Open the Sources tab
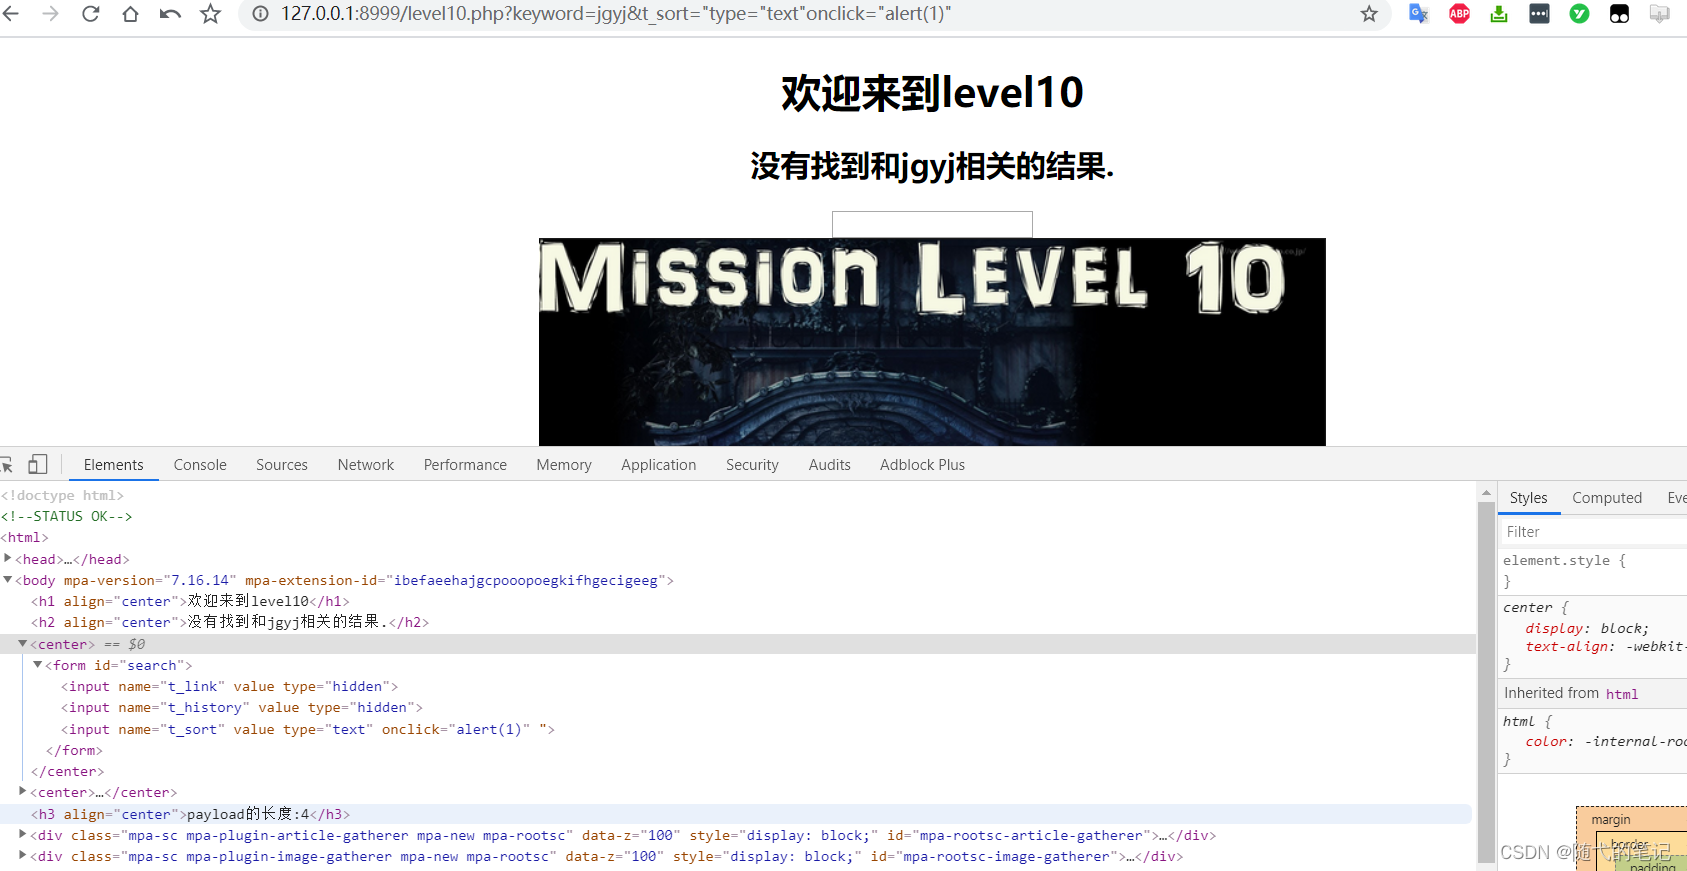 [282, 465]
